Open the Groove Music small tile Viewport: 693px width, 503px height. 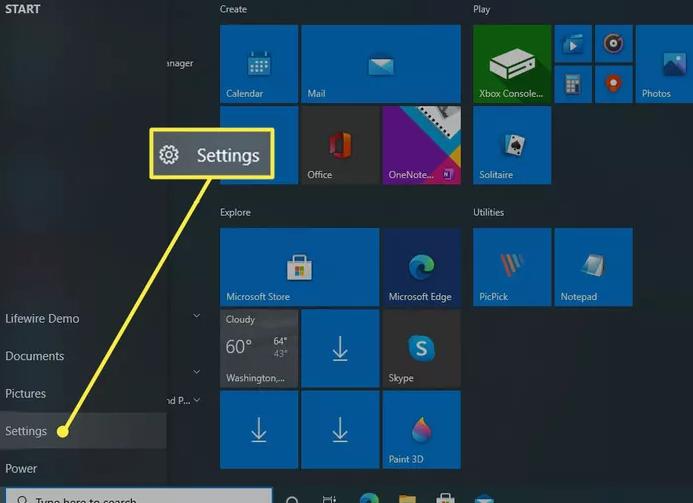[612, 44]
